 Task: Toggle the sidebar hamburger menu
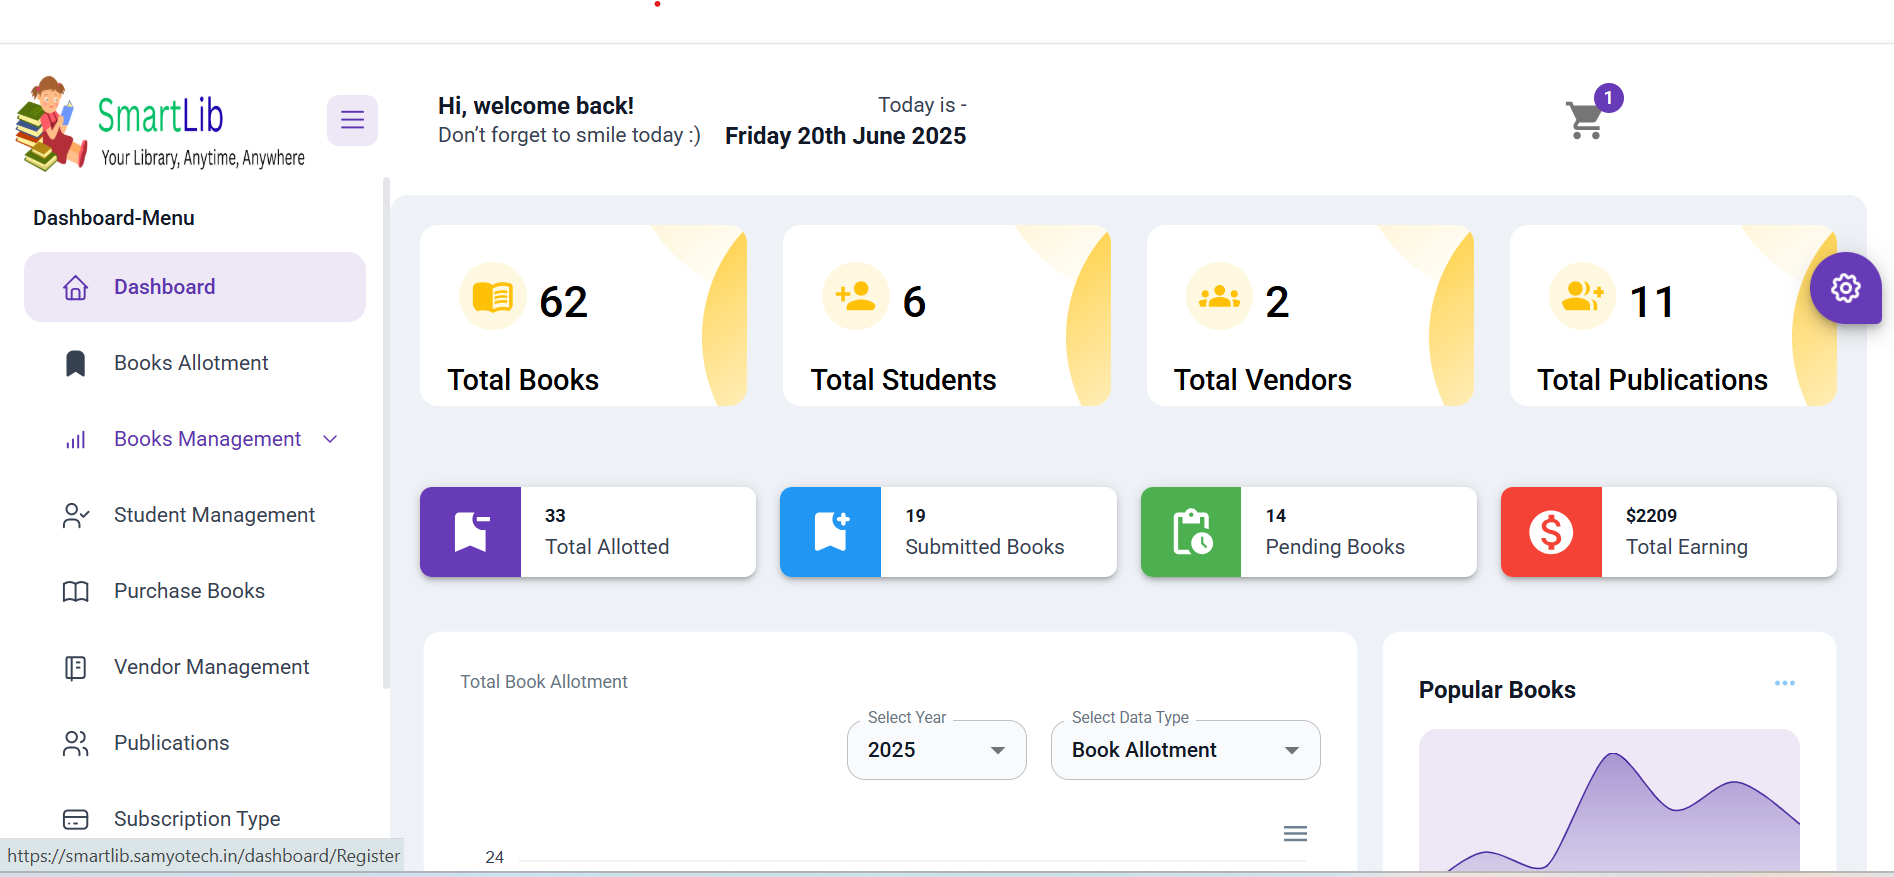pyautogui.click(x=352, y=120)
